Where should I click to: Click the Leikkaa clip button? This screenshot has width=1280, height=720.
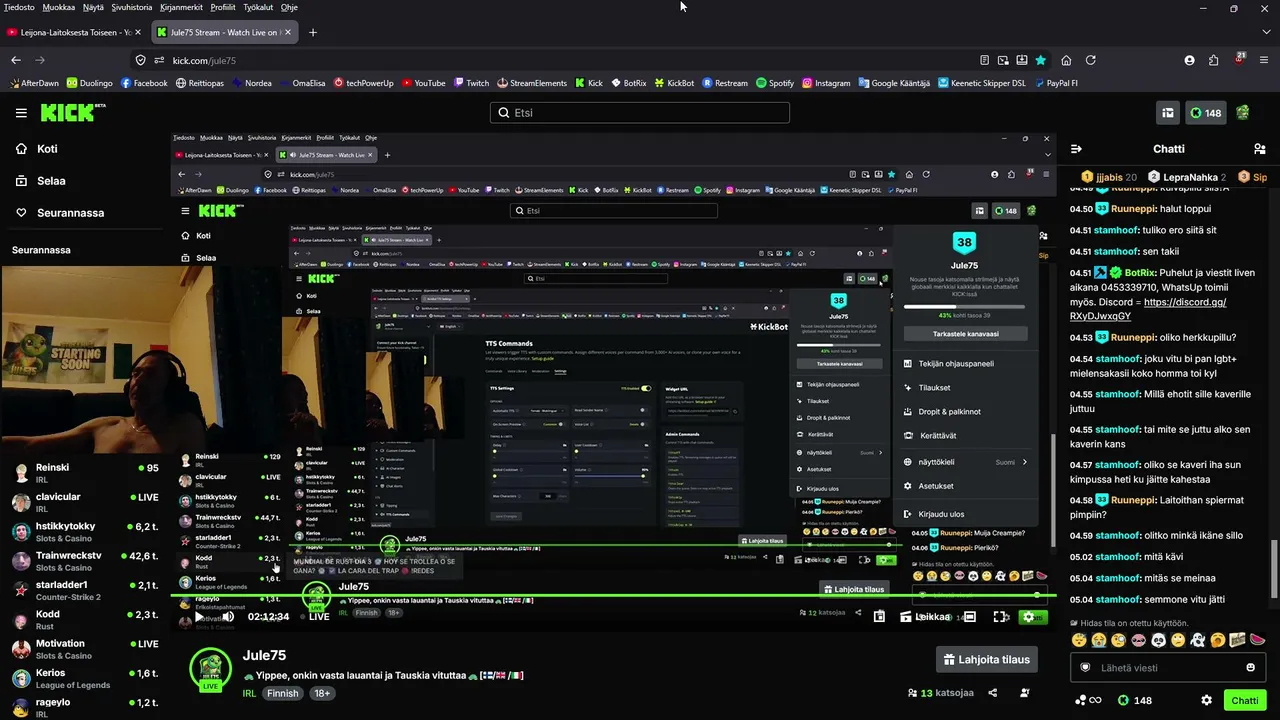(925, 617)
